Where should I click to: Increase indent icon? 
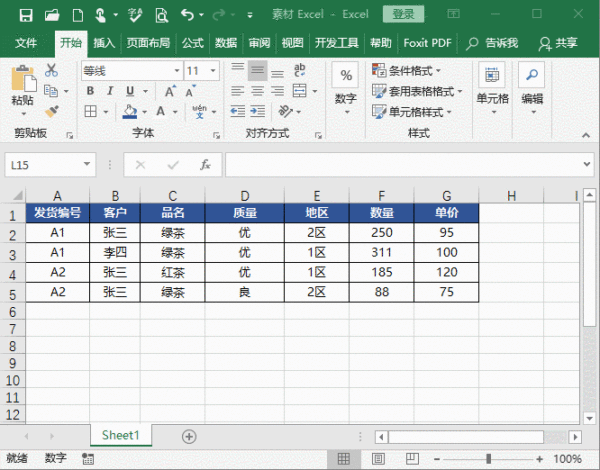[258, 111]
